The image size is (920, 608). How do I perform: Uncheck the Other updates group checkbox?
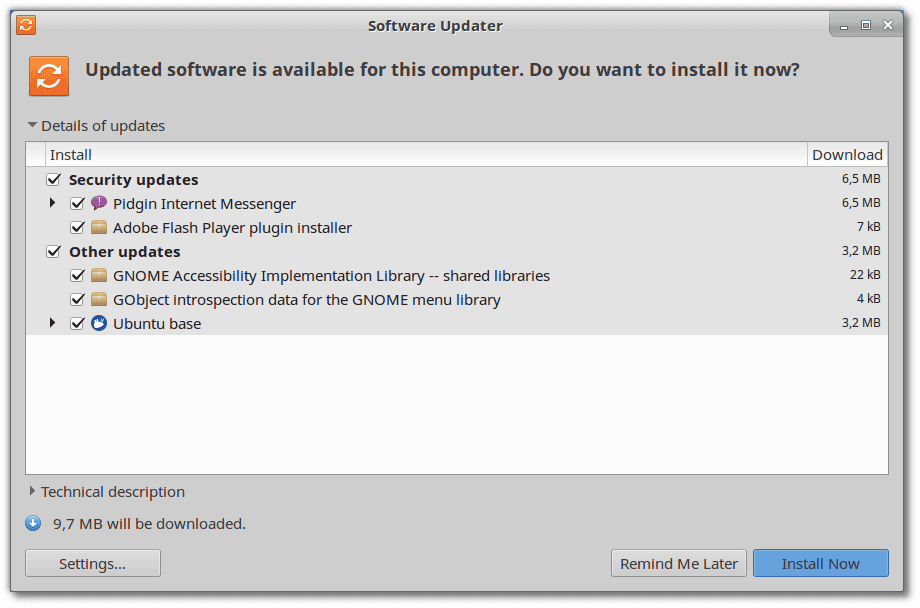click(53, 251)
